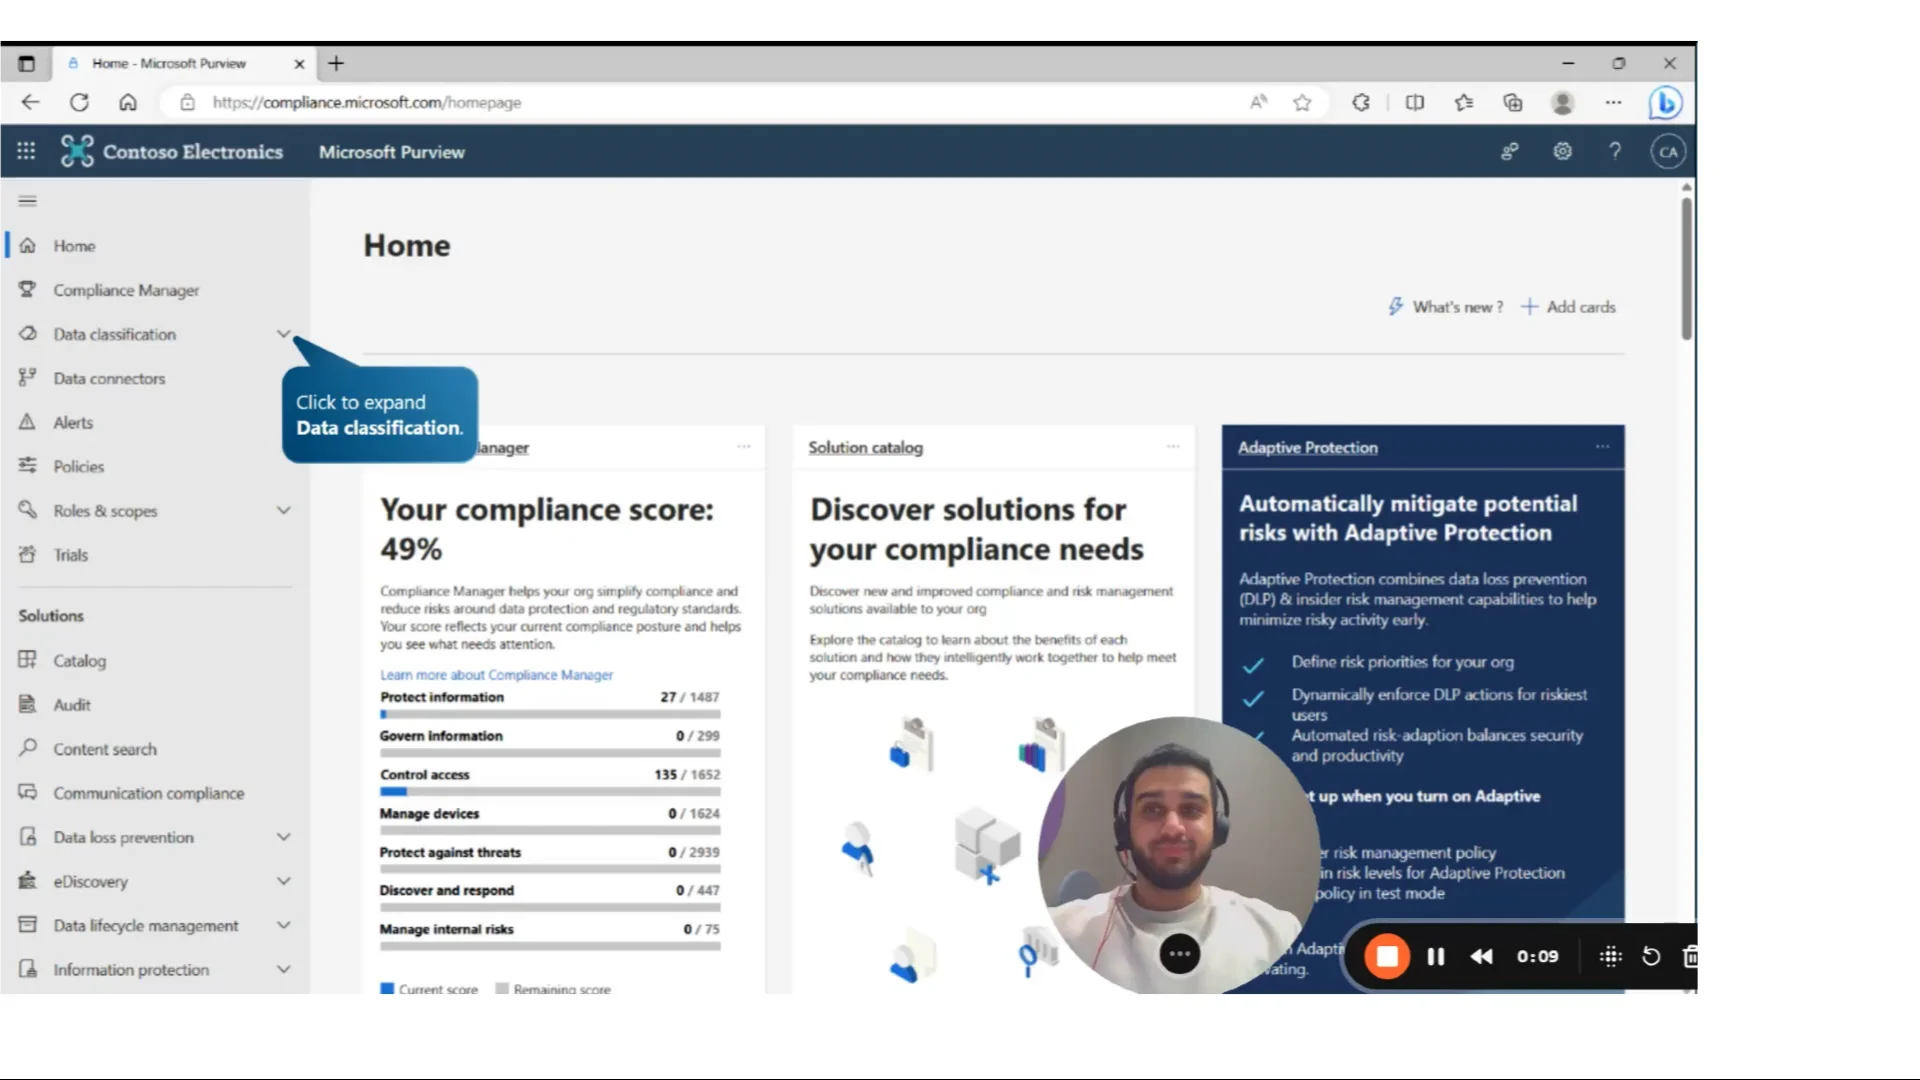
Task: Open Audit from the Solutions section
Action: 71,704
